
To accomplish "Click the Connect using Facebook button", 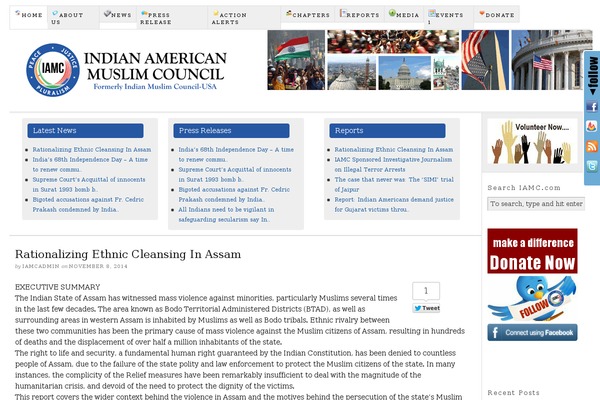I will tap(532, 333).
